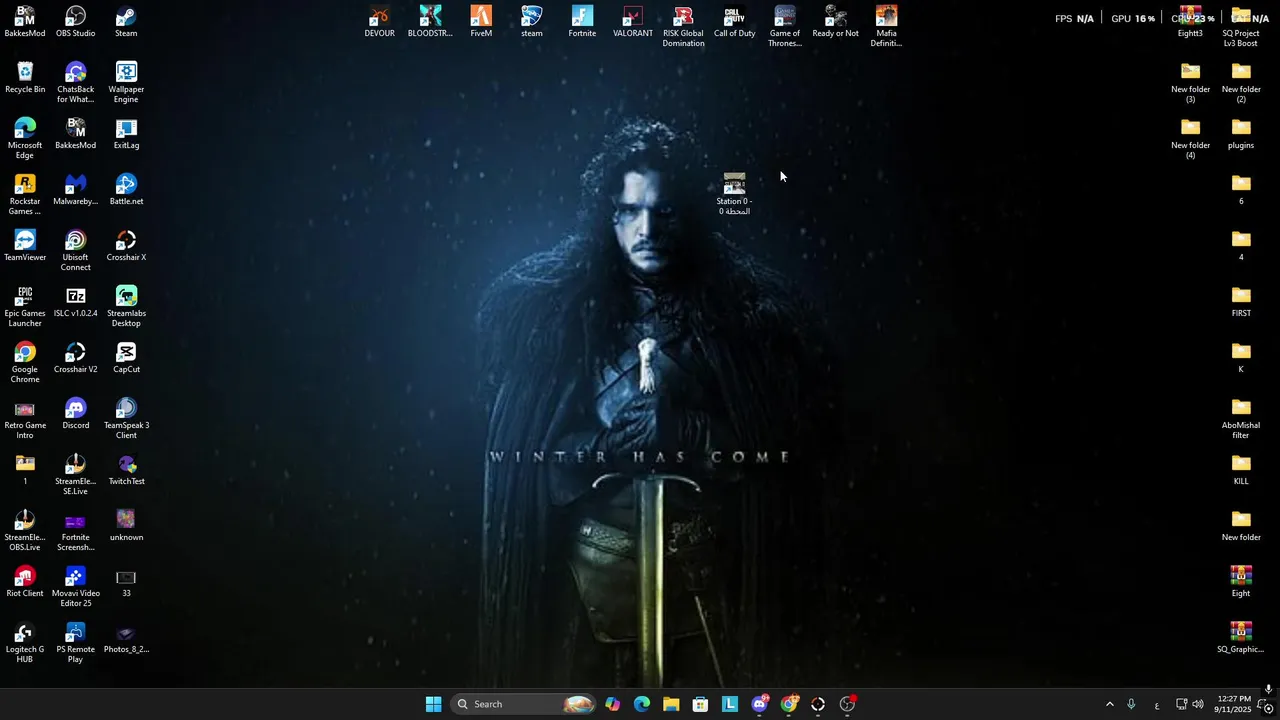Open File Explorer from the taskbar
Viewport: 1280px width, 720px height.
671,704
